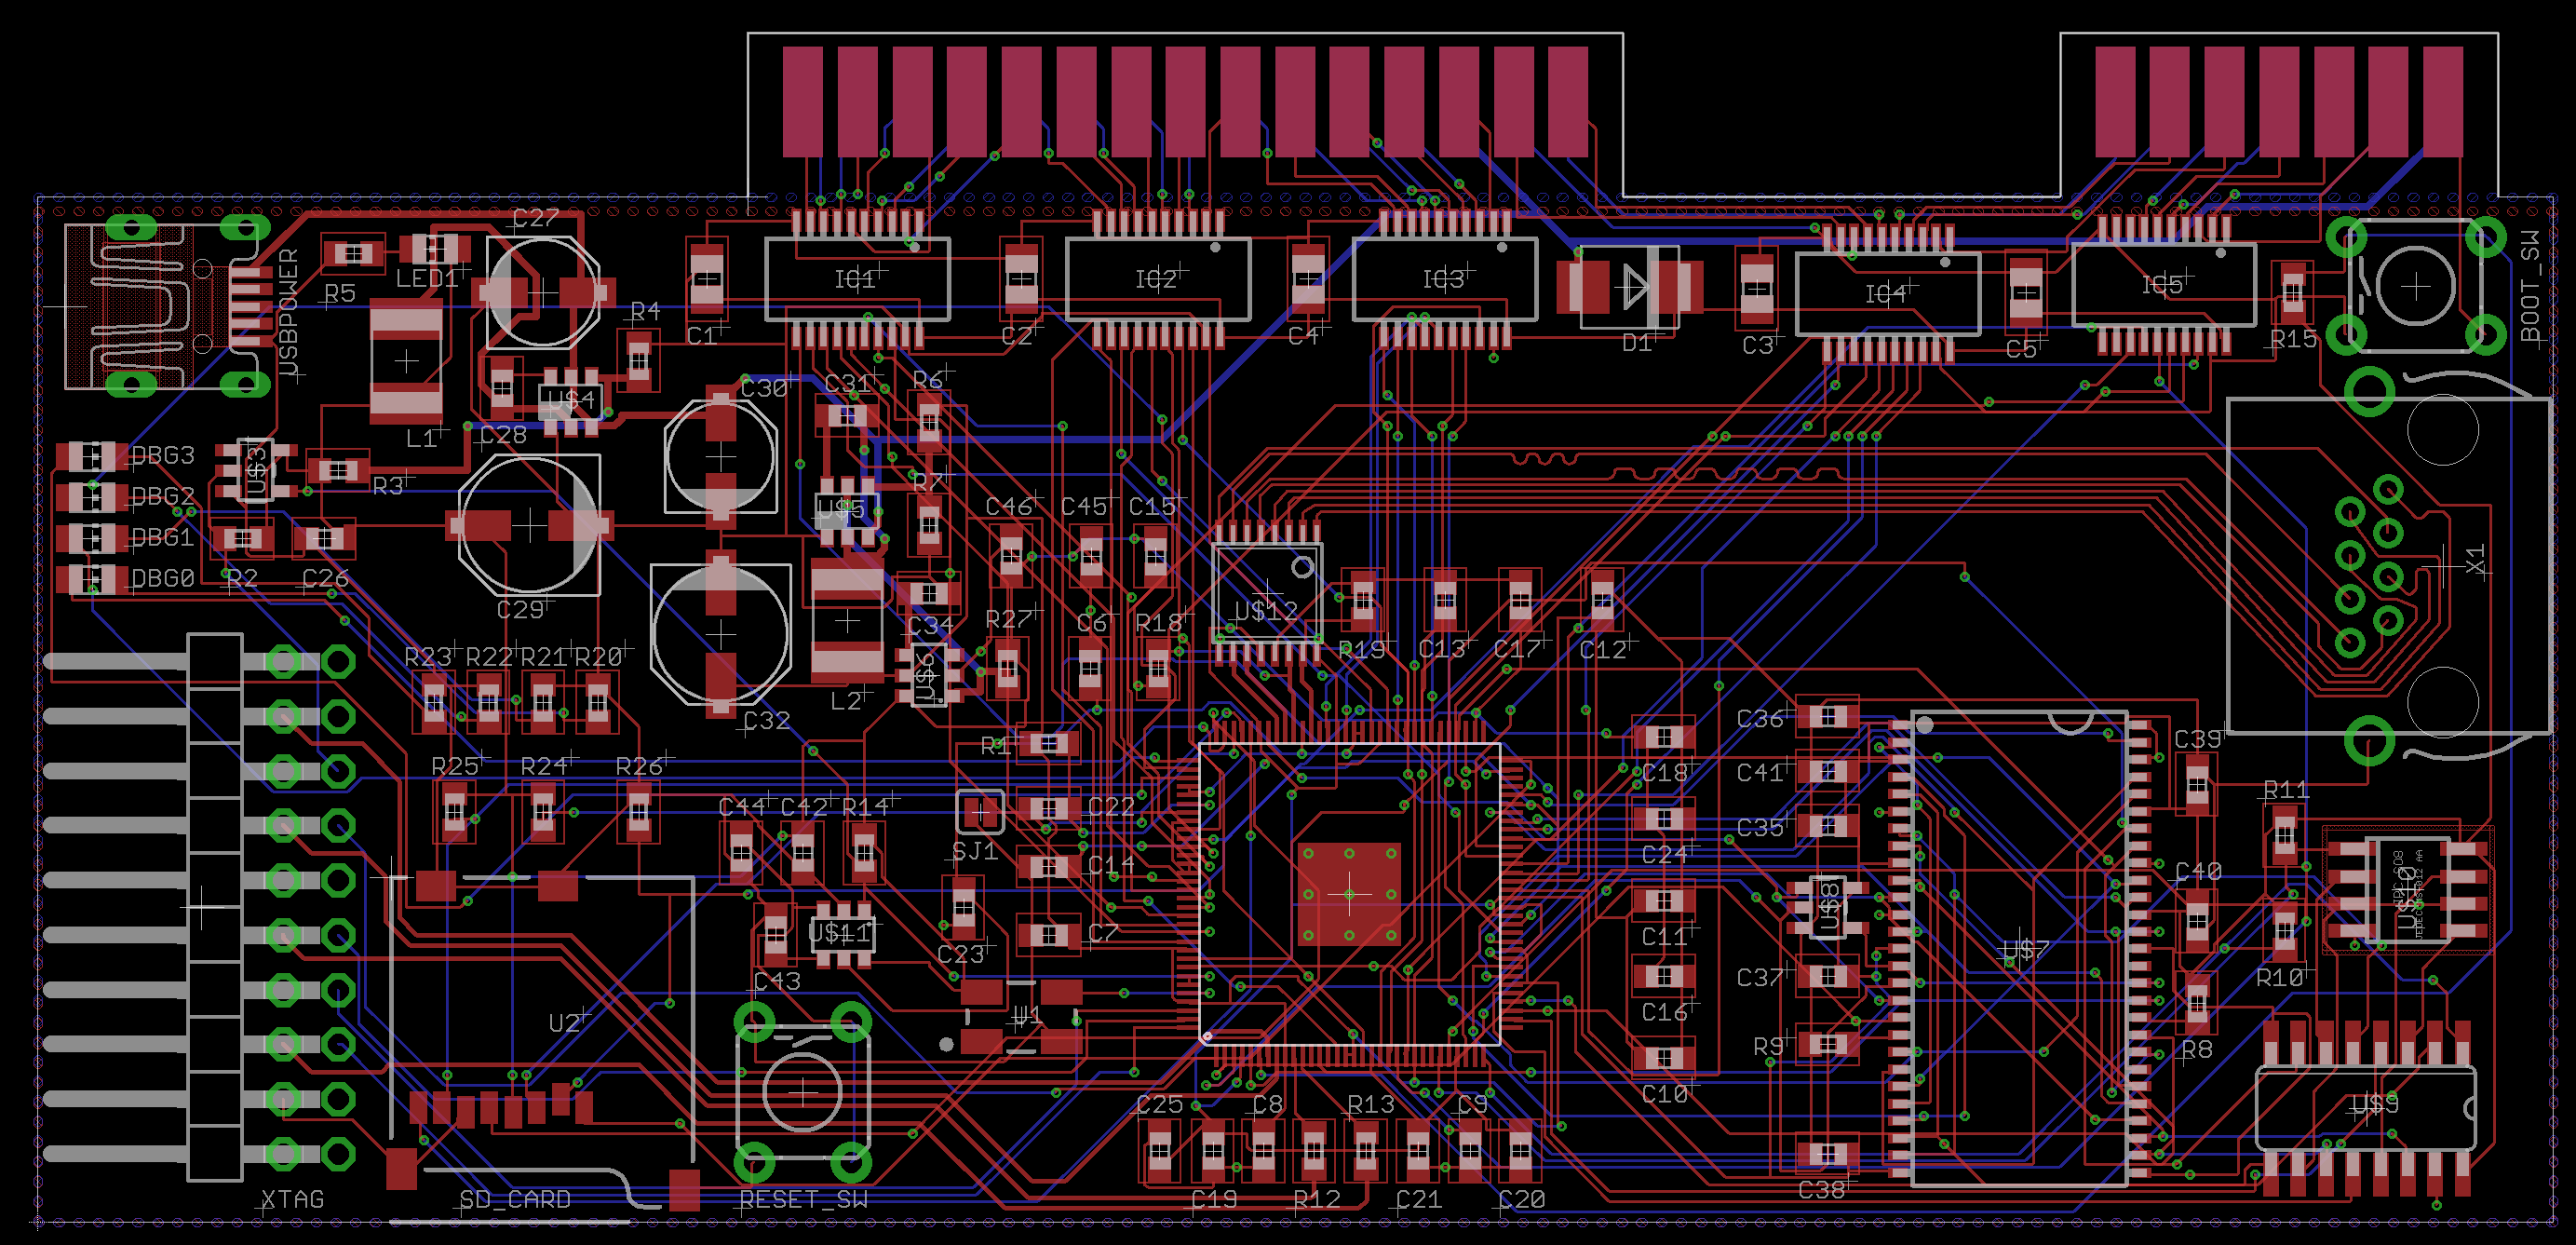Select the central MCU thermal pad

(1348, 893)
